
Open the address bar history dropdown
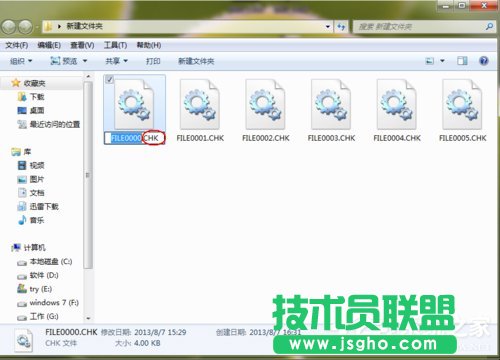tap(328, 27)
